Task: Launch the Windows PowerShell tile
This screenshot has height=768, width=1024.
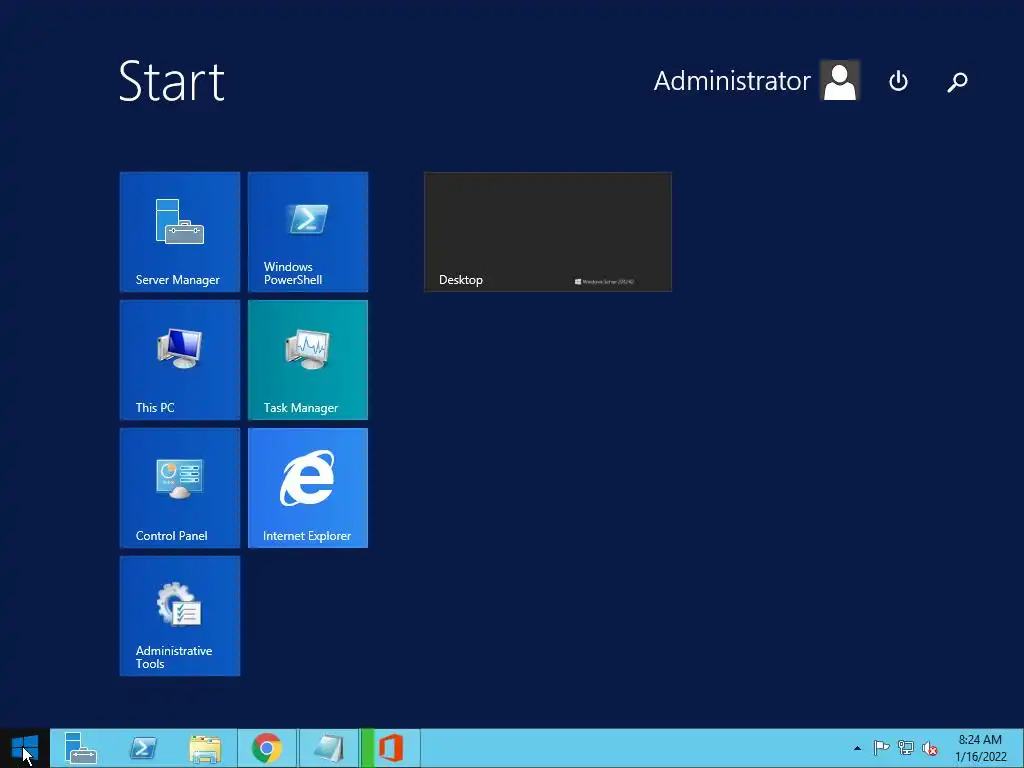Action: coord(308,232)
